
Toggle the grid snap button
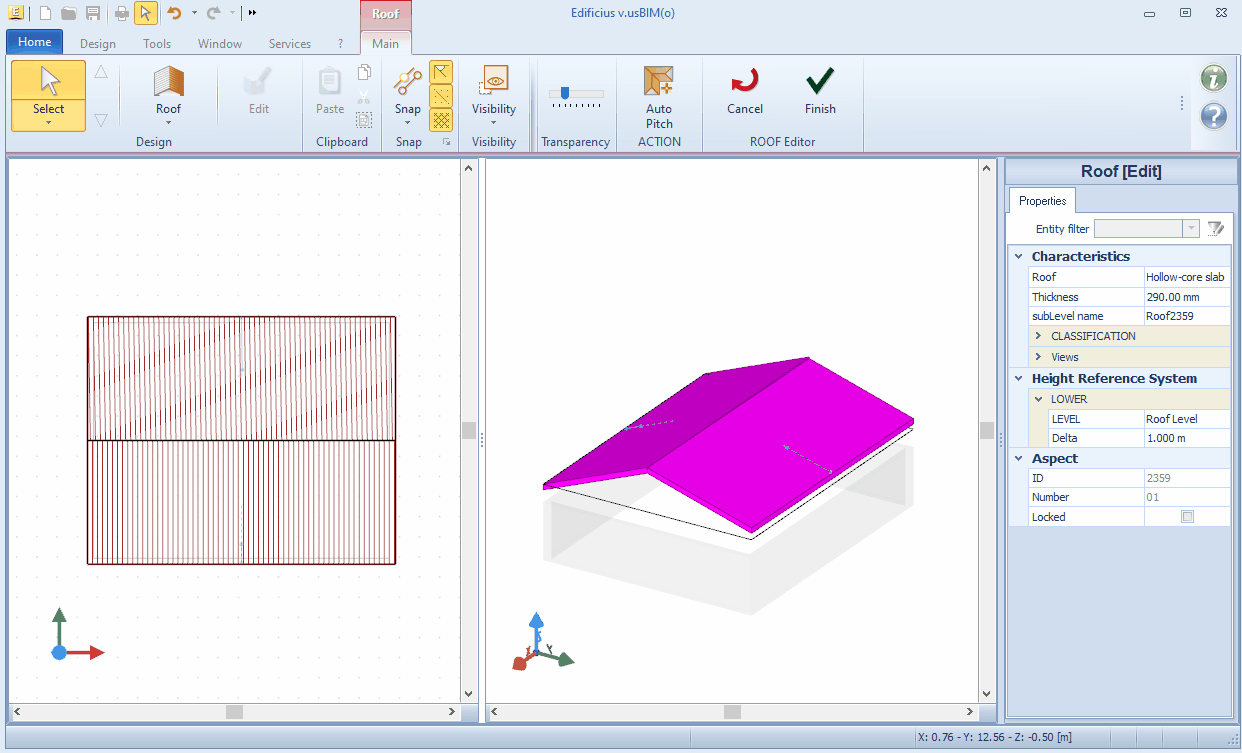coord(441,120)
